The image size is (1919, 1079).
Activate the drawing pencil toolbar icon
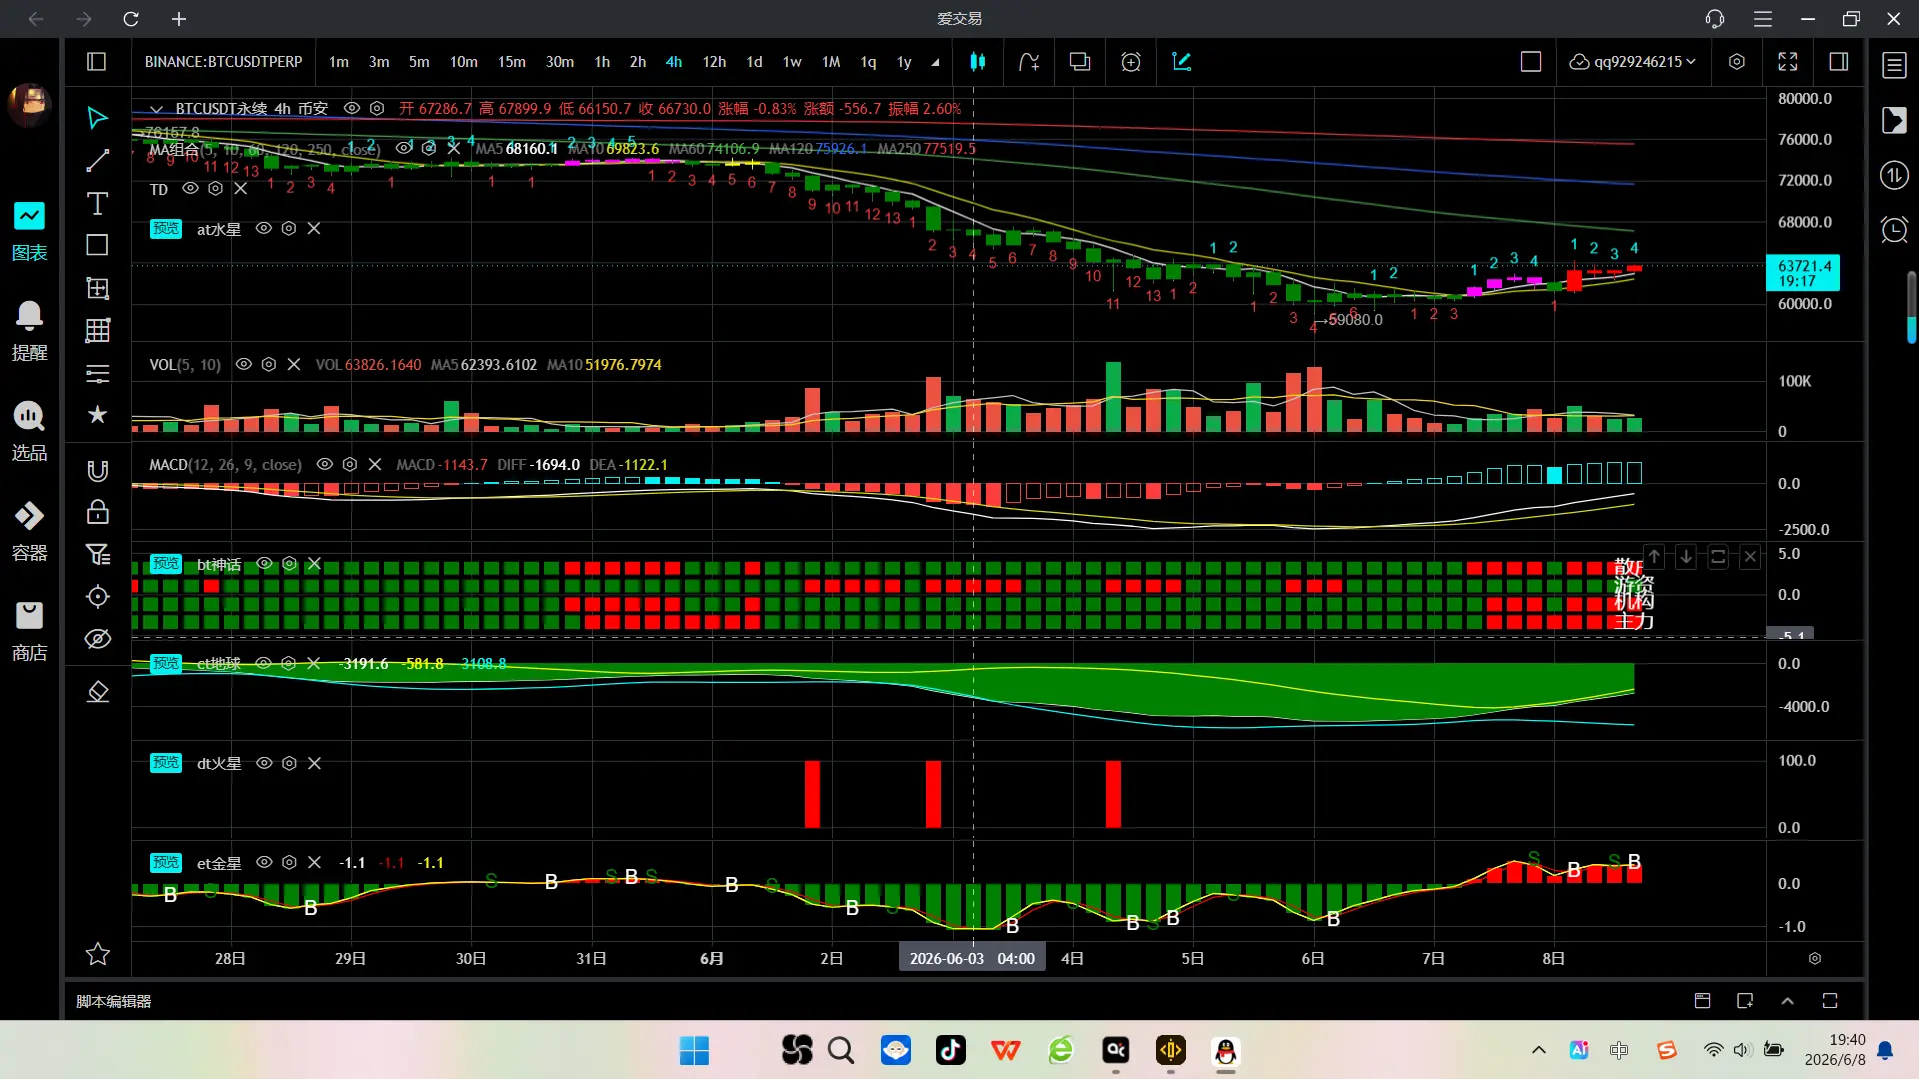(1181, 62)
